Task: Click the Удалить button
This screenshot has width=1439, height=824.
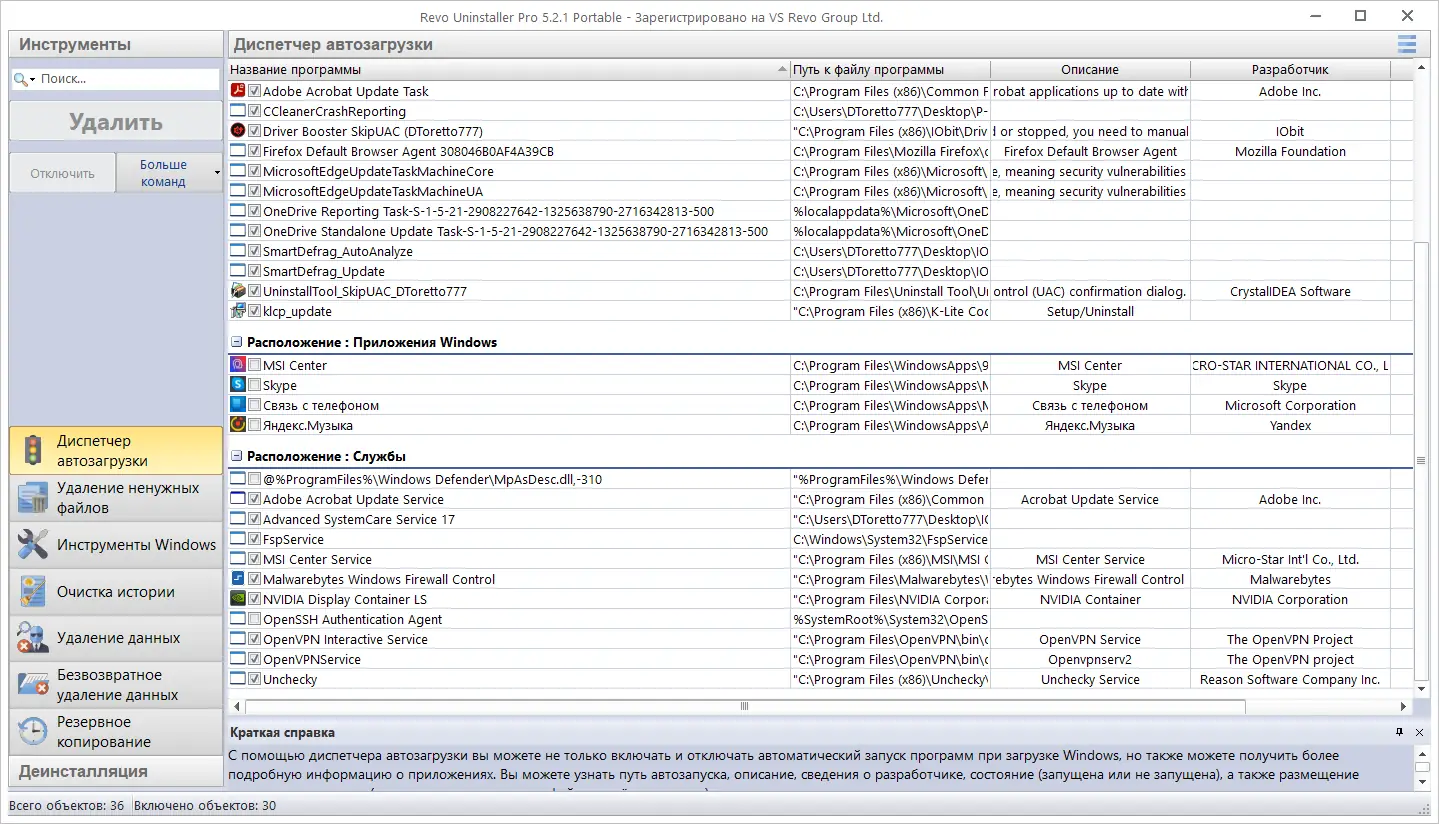Action: coord(116,122)
